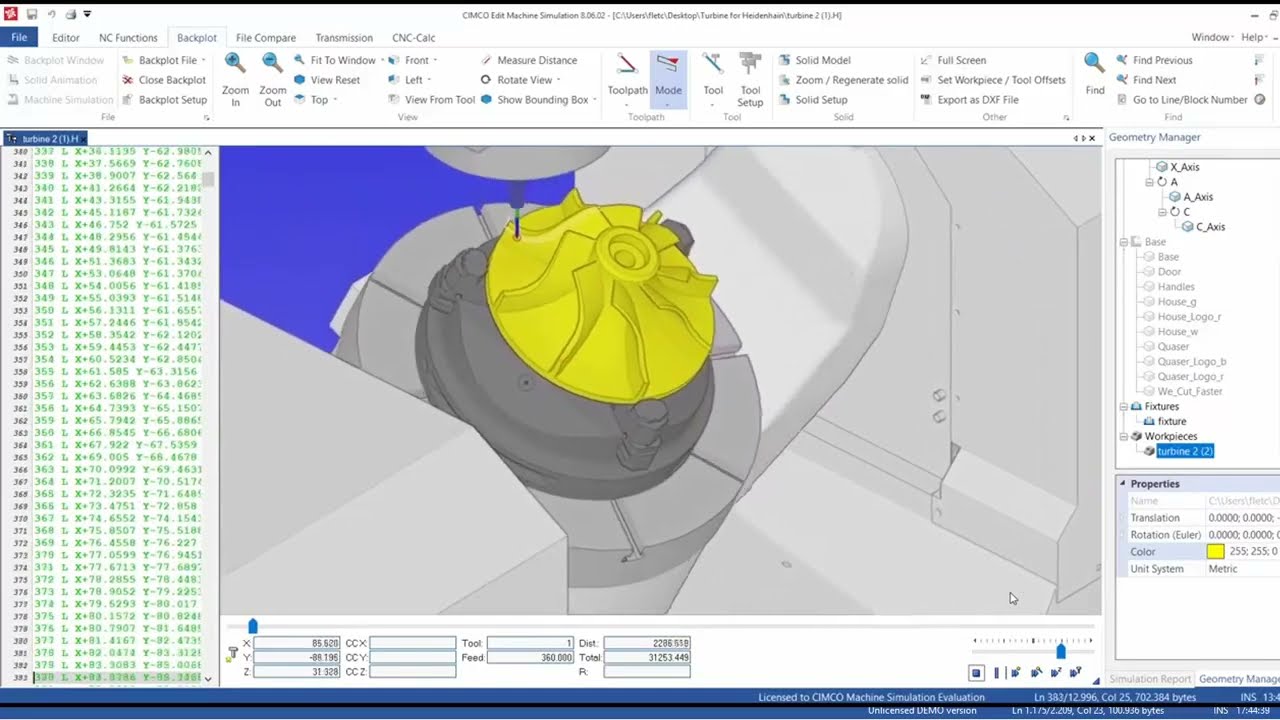Switch to the File Compare tab
Screen dimensions: 1280x720
(266, 38)
